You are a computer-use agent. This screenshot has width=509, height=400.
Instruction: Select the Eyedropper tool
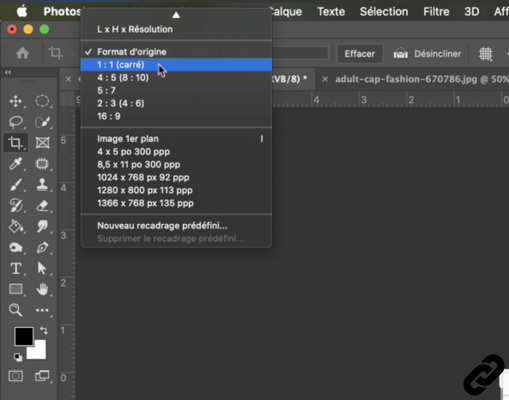16,164
